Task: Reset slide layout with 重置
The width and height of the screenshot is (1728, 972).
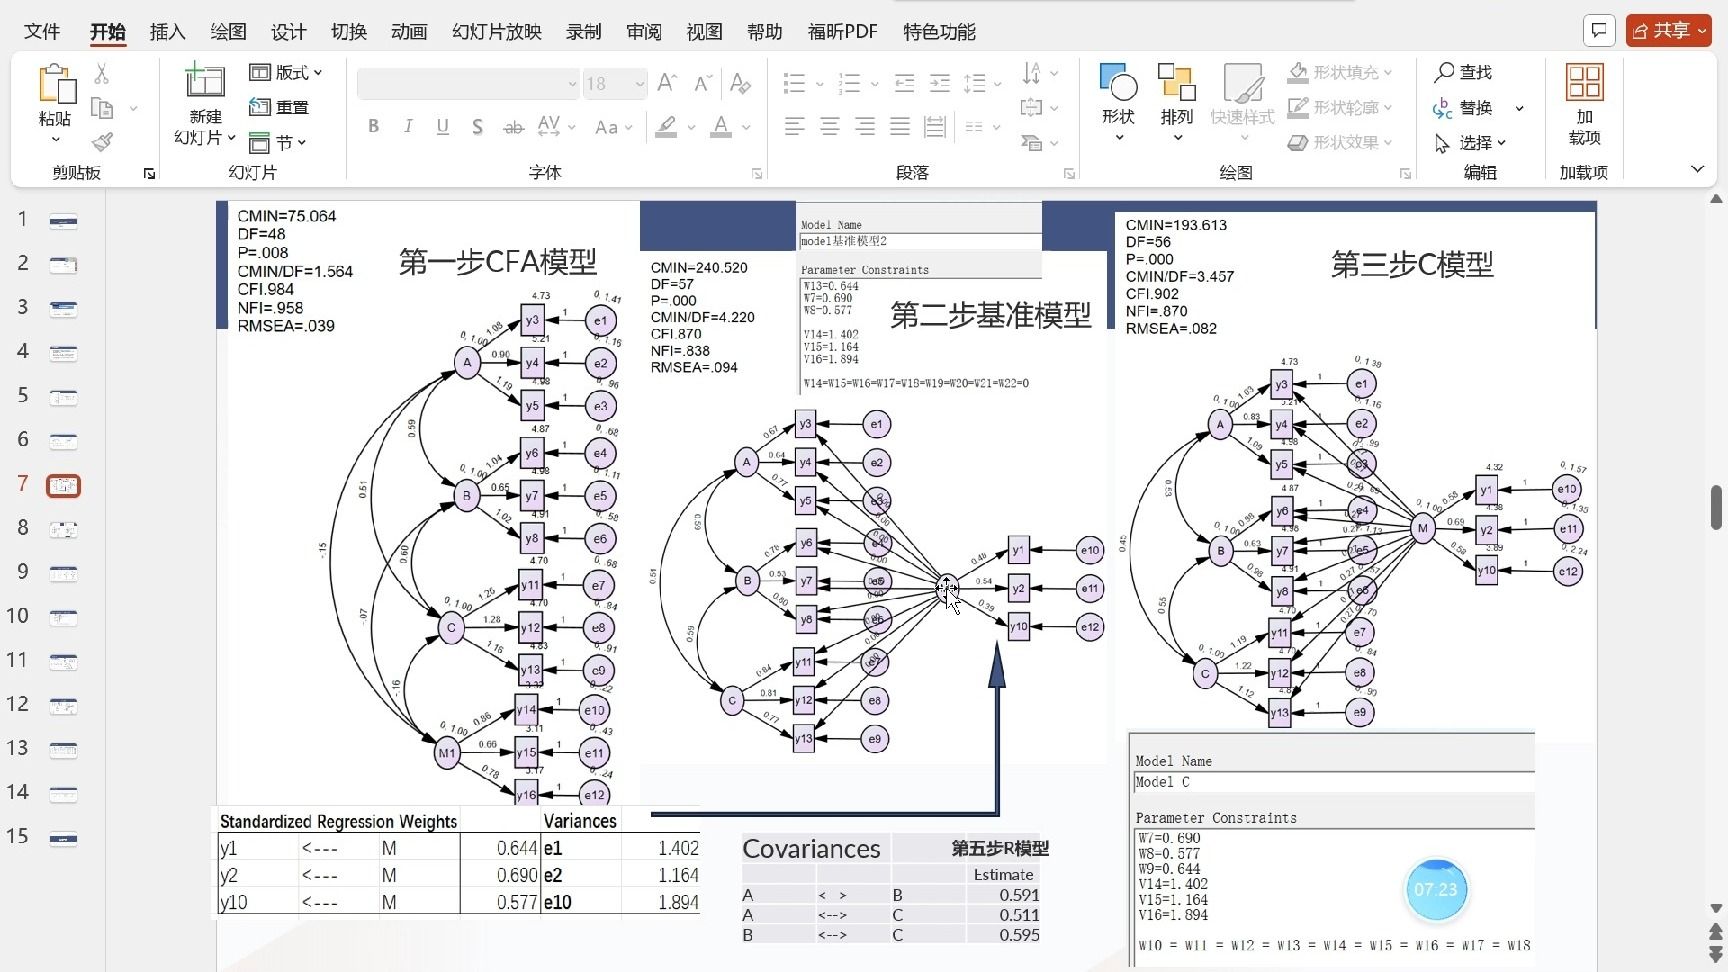Action: click(279, 107)
